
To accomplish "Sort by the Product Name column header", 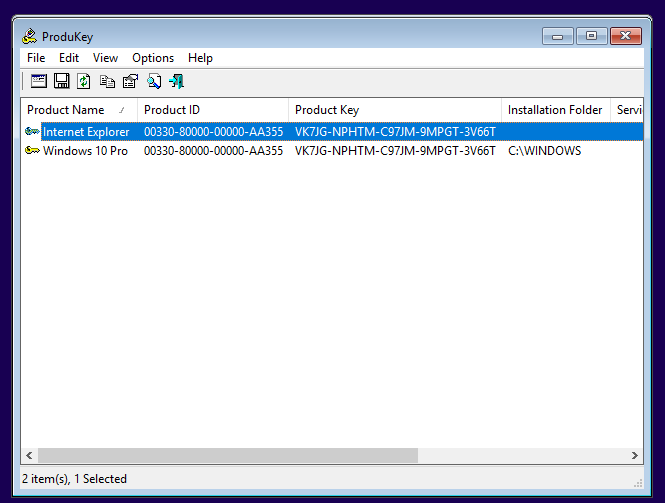I will [x=79, y=110].
